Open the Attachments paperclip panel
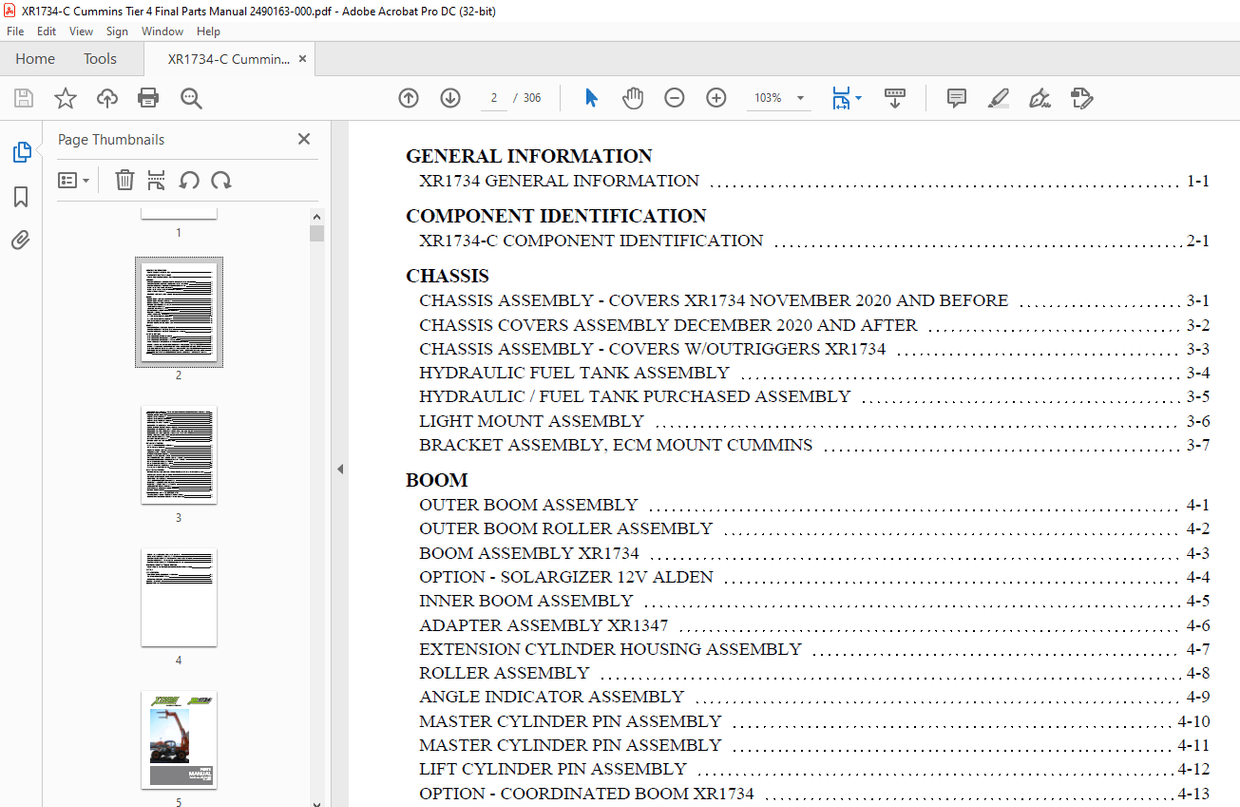1240x807 pixels. 21,240
